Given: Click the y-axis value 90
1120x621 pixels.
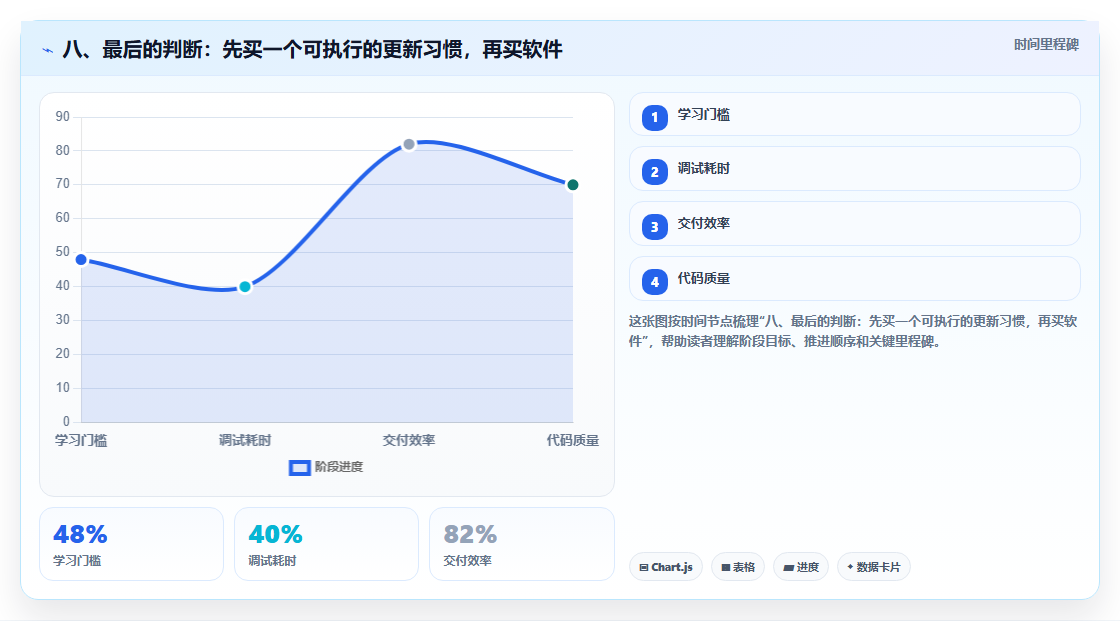Looking at the screenshot, I should click(63, 116).
